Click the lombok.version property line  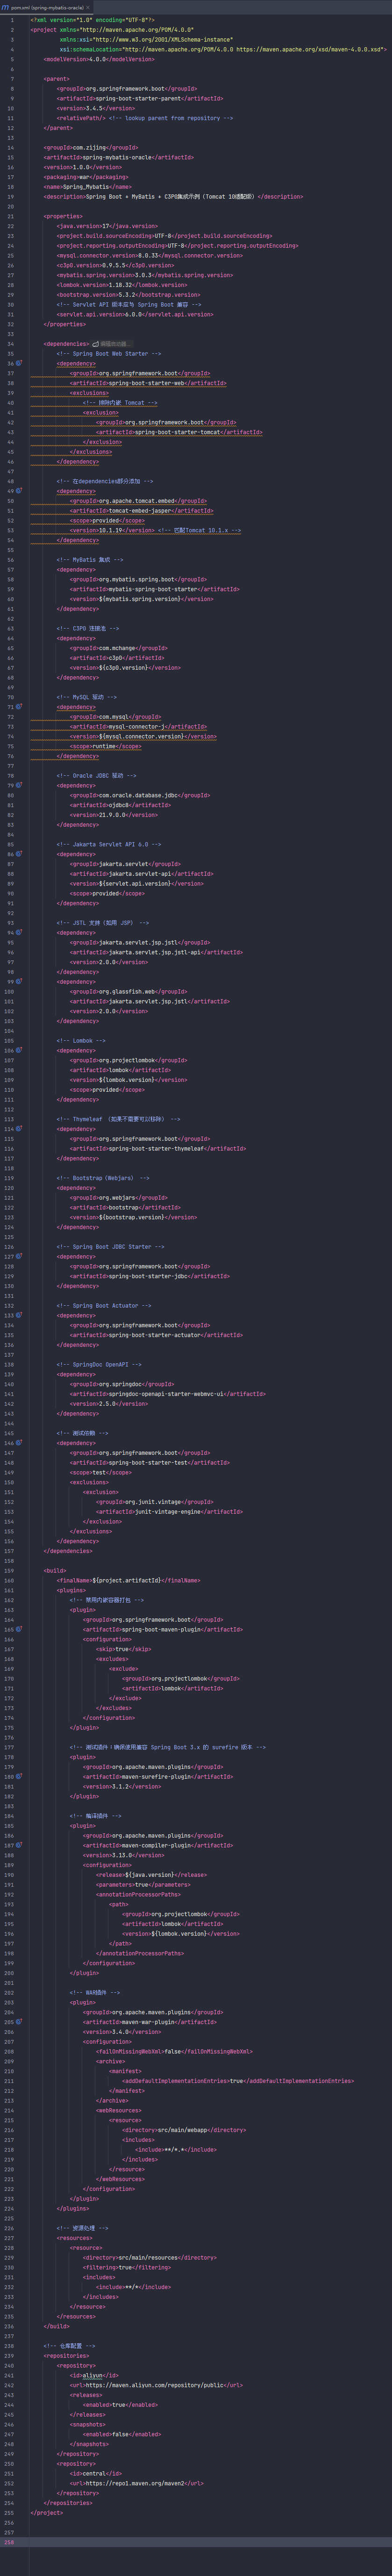[x=122, y=285]
